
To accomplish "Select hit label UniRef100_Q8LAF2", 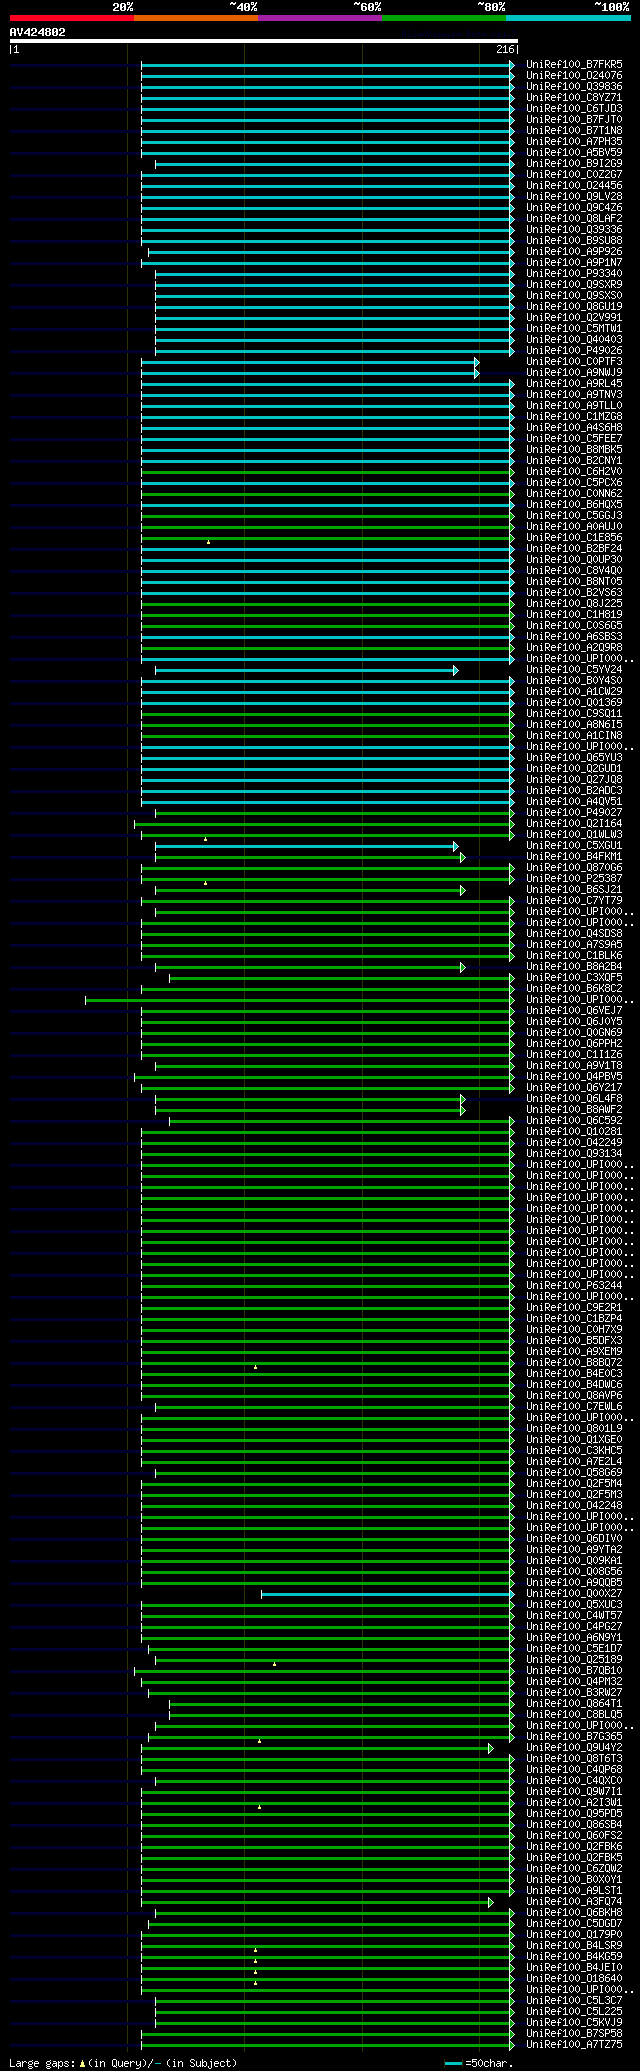I will coord(574,219).
